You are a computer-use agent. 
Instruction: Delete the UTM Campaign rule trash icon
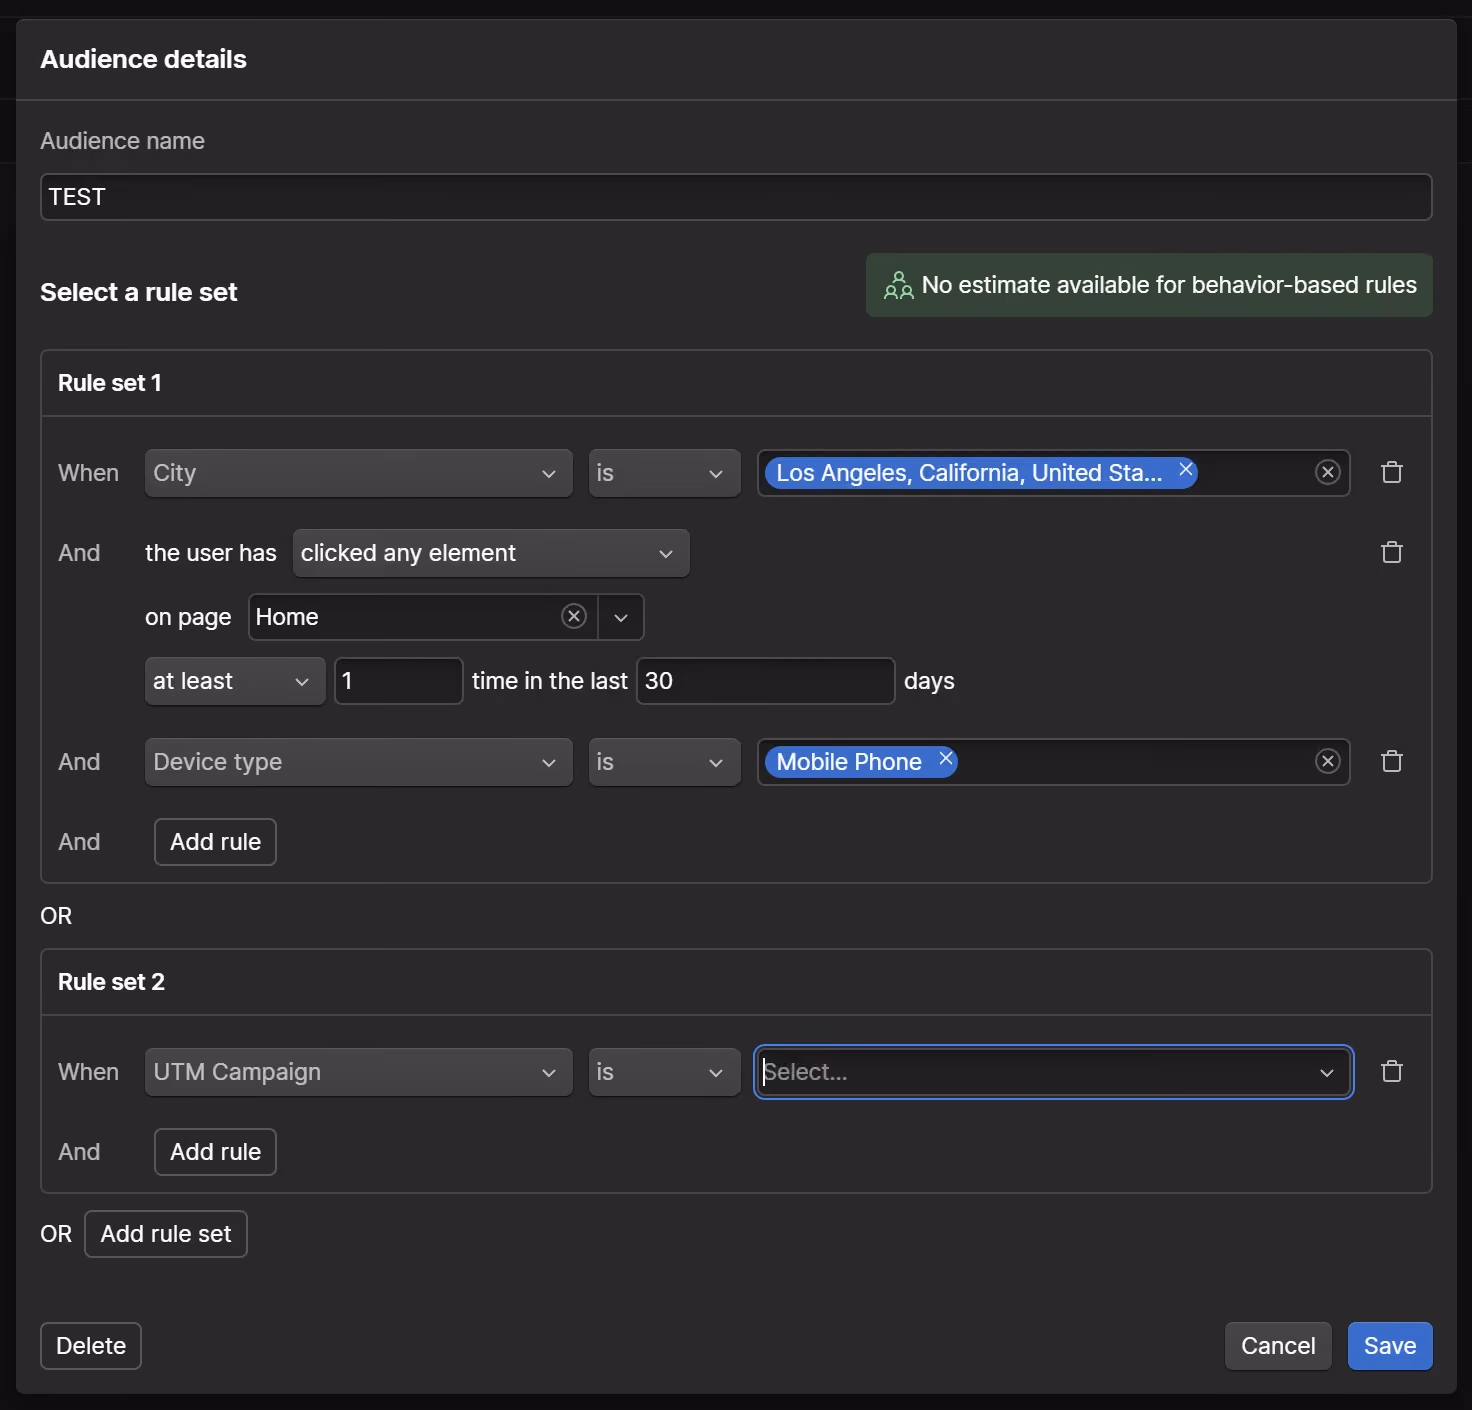click(1391, 1071)
